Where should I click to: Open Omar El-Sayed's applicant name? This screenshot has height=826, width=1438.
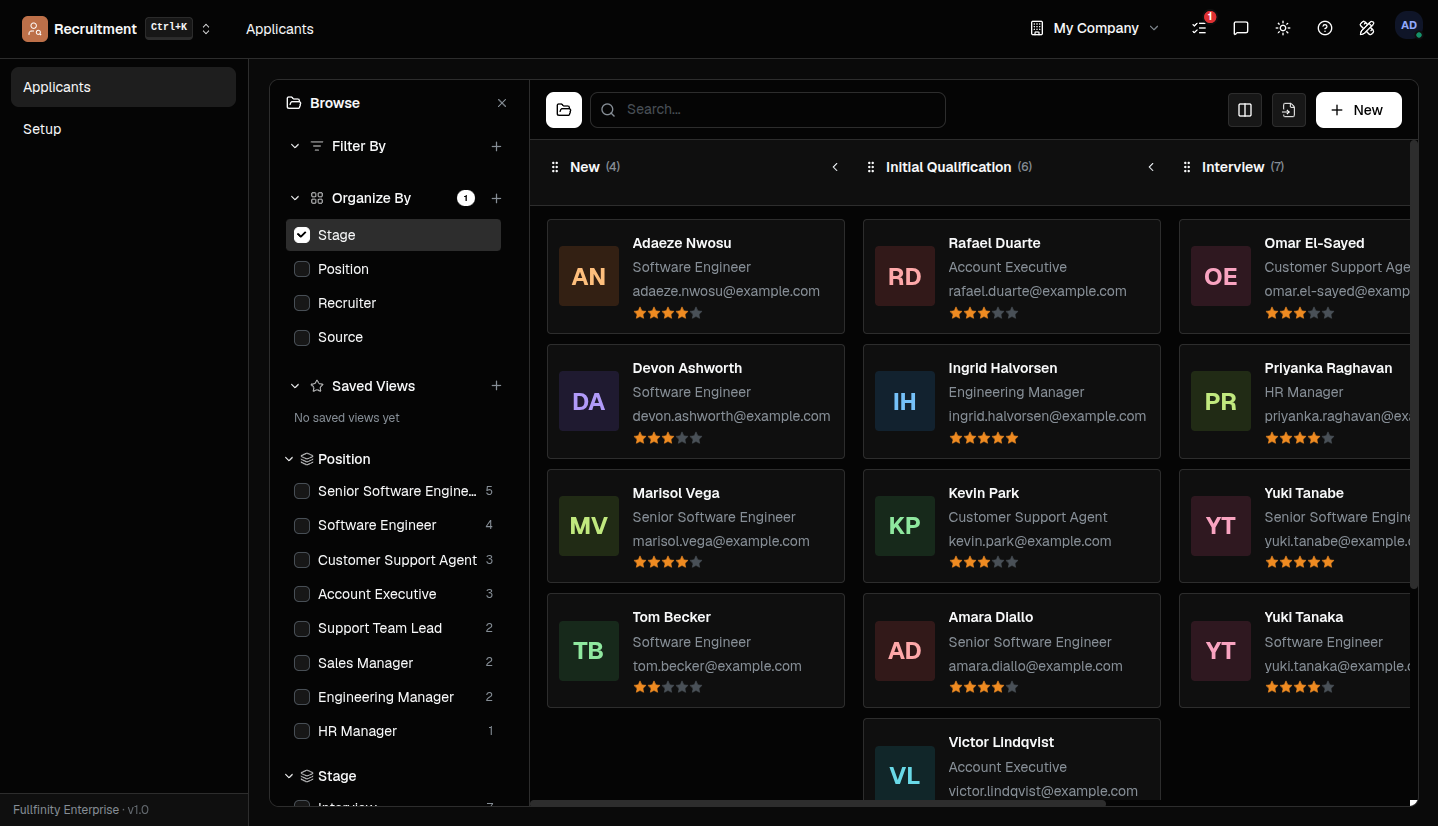coord(1314,243)
